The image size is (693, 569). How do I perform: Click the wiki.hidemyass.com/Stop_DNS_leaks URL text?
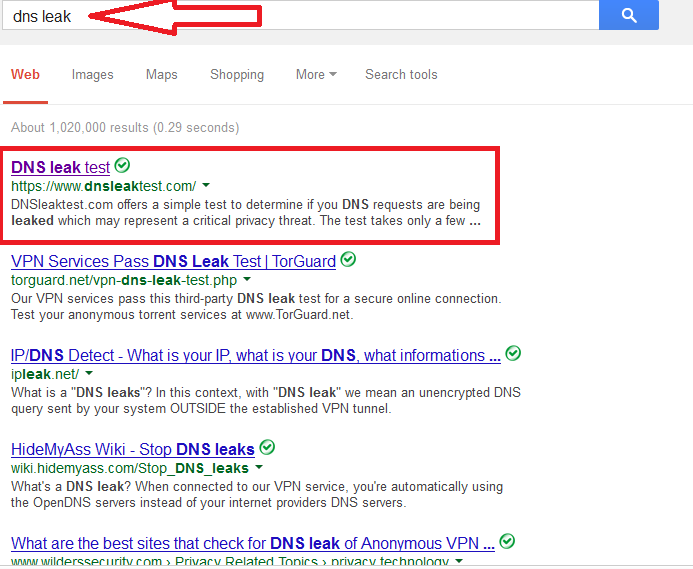(x=130, y=468)
